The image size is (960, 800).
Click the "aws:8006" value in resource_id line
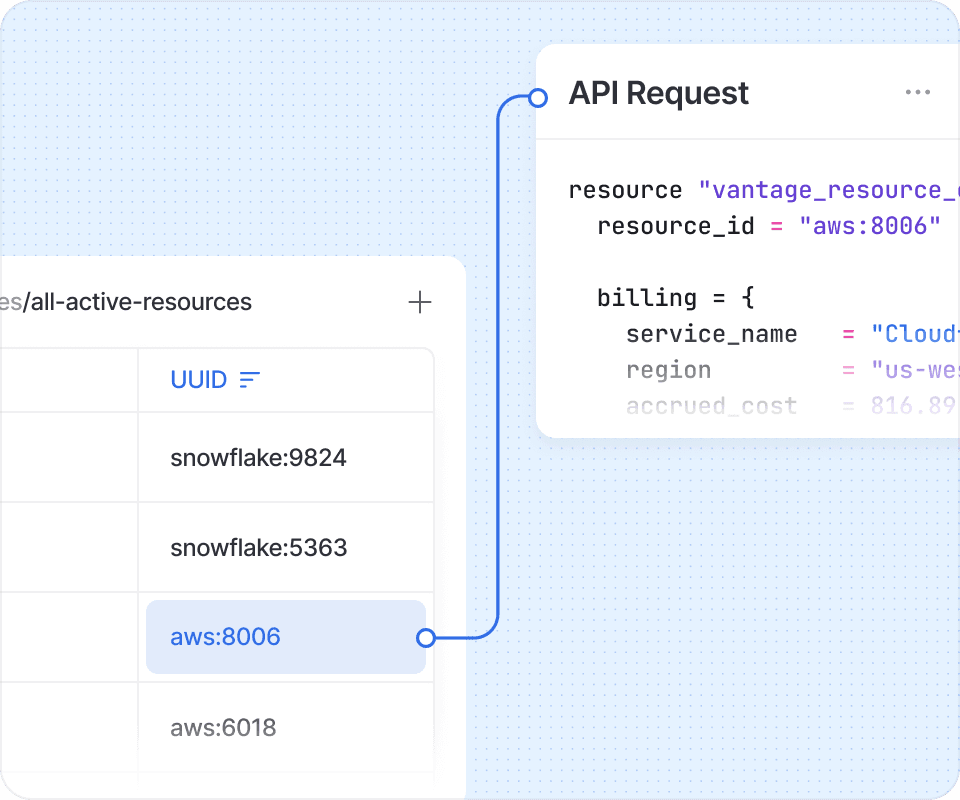click(x=870, y=226)
